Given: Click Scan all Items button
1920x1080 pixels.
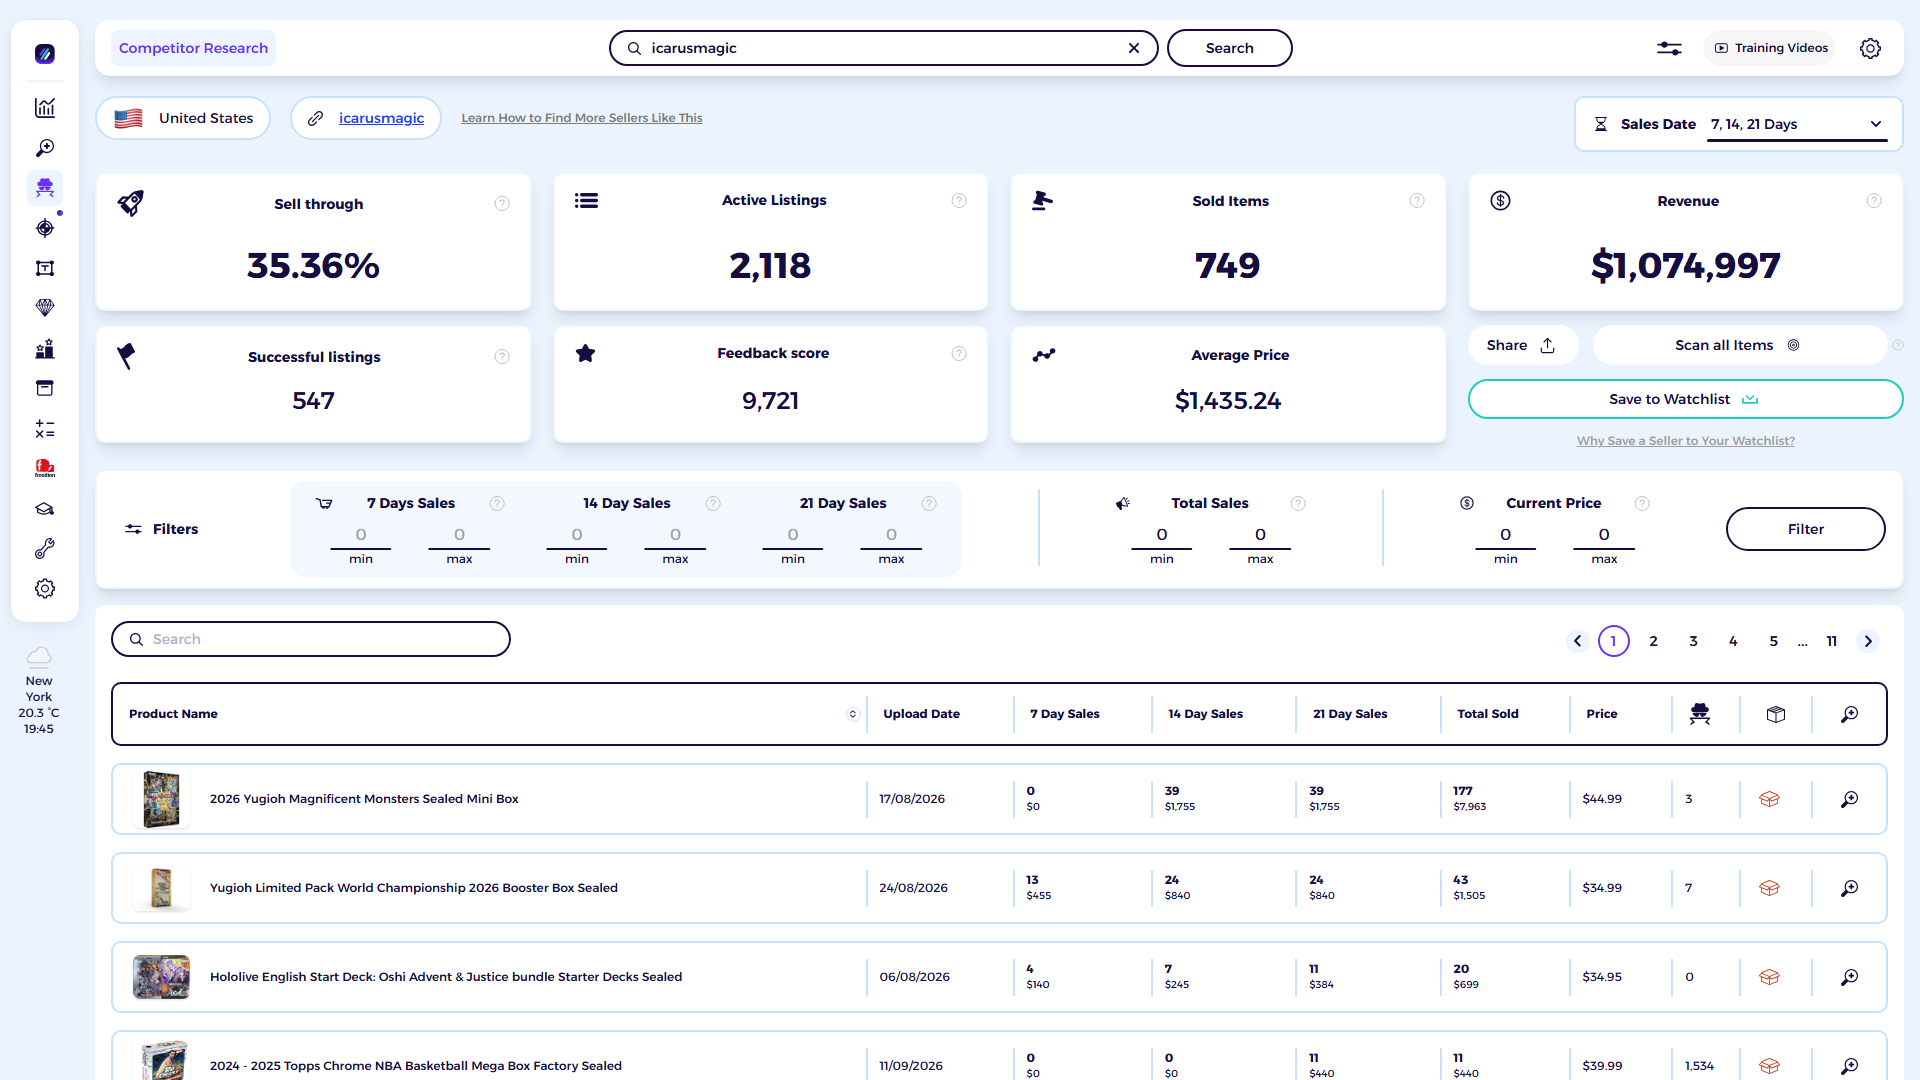Looking at the screenshot, I should [x=1738, y=345].
